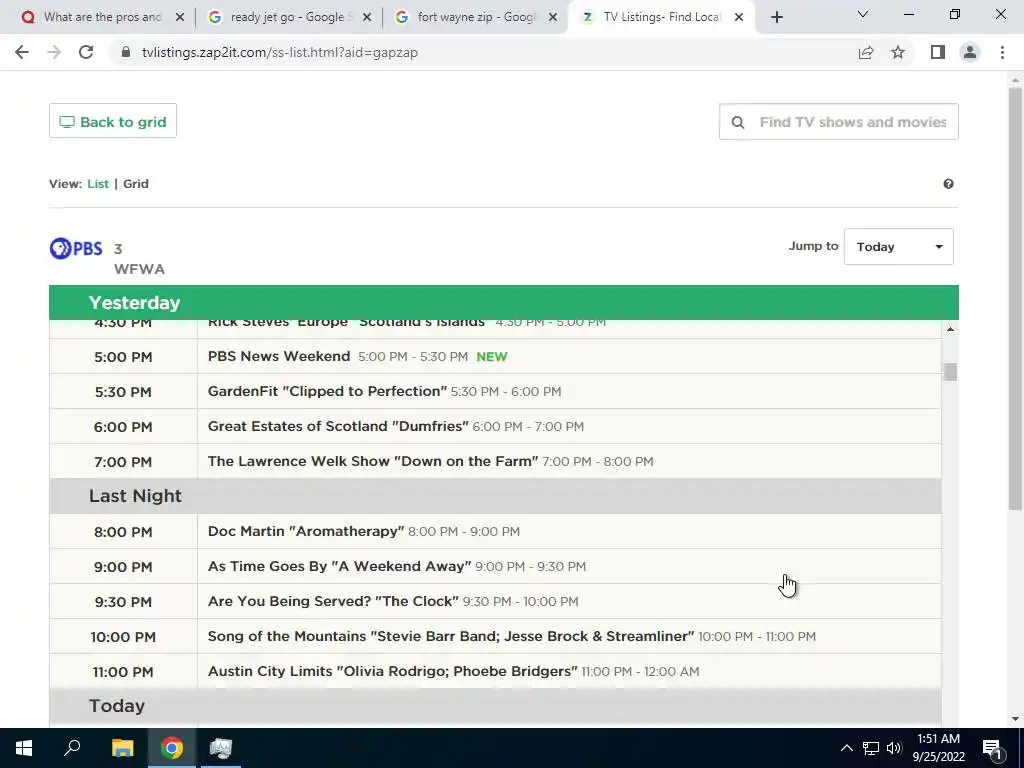Close the TV Listings tab
Image resolution: width=1024 pixels, height=768 pixels.
(739, 18)
